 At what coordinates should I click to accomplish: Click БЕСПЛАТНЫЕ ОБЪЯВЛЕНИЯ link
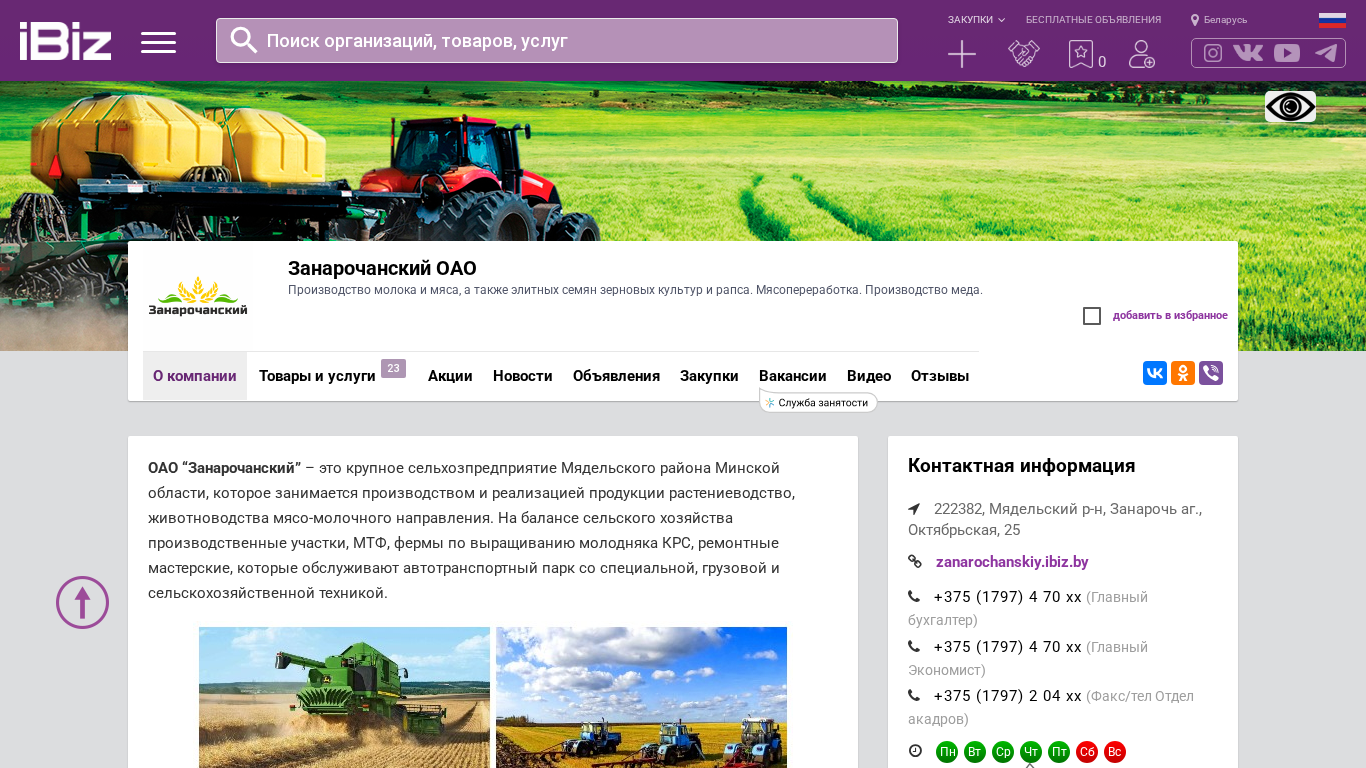pos(1093,20)
